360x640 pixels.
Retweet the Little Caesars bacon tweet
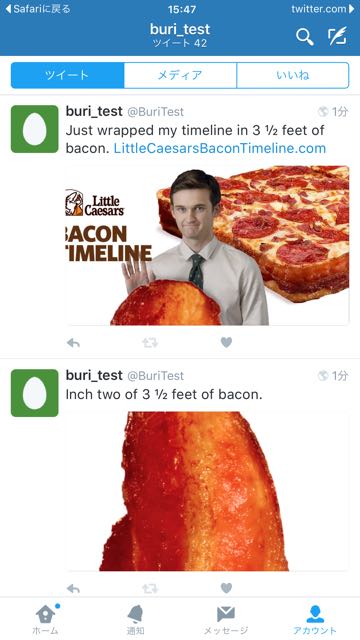[x=150, y=343]
